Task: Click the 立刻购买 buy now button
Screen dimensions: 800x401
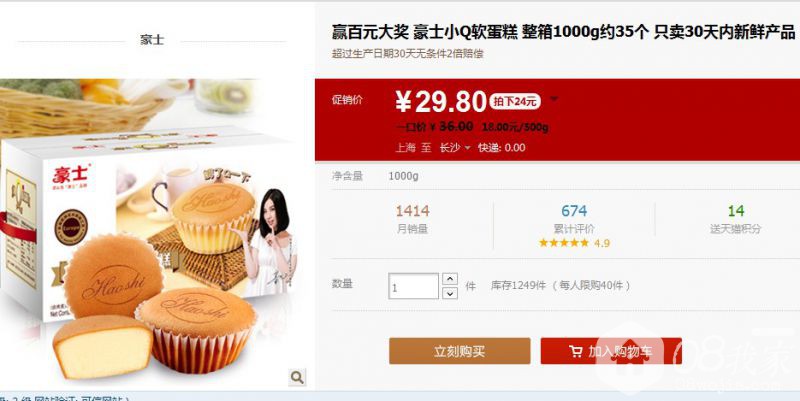Action: pyautogui.click(x=459, y=351)
